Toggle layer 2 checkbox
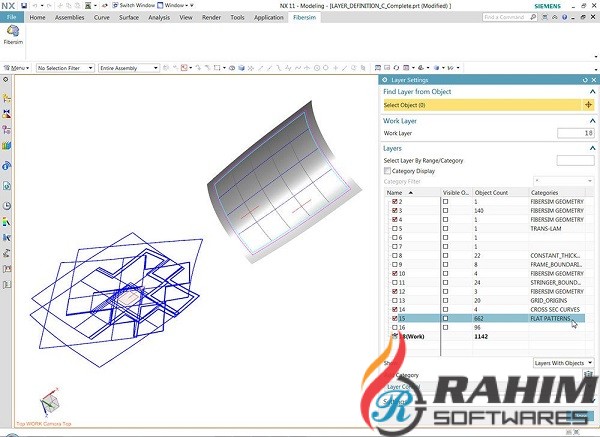 point(395,202)
